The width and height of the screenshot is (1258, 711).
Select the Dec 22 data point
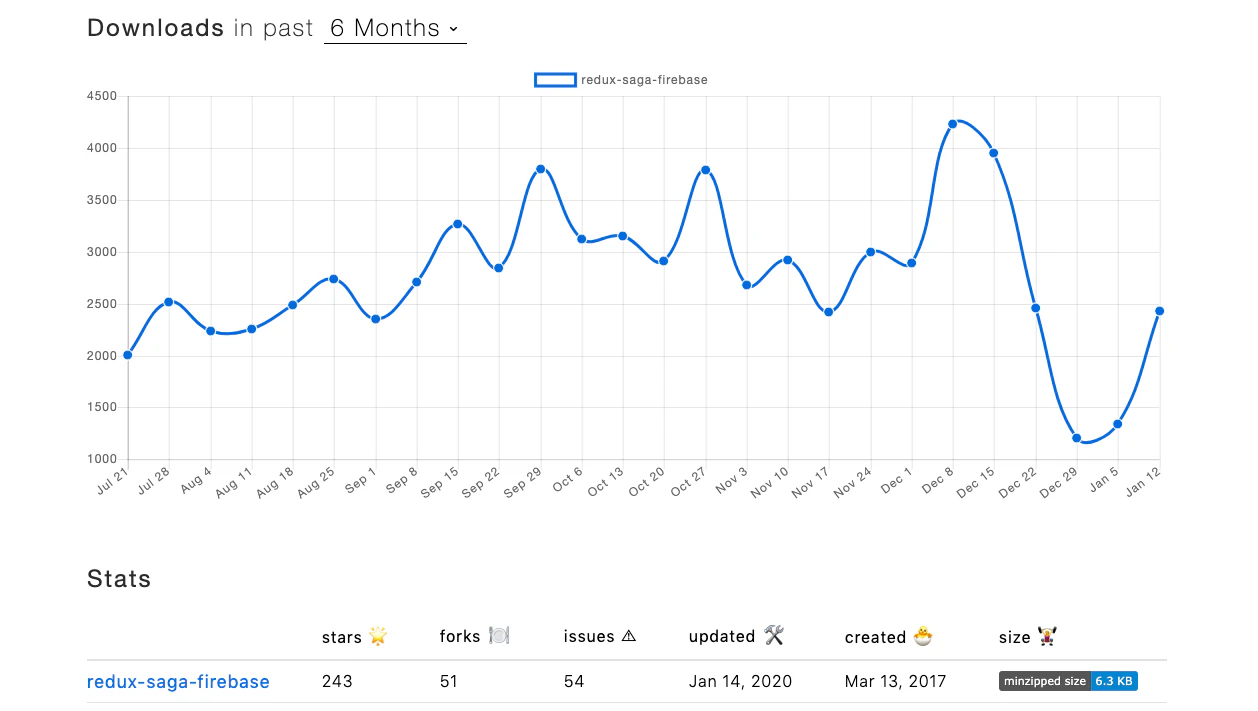pyautogui.click(x=1036, y=308)
